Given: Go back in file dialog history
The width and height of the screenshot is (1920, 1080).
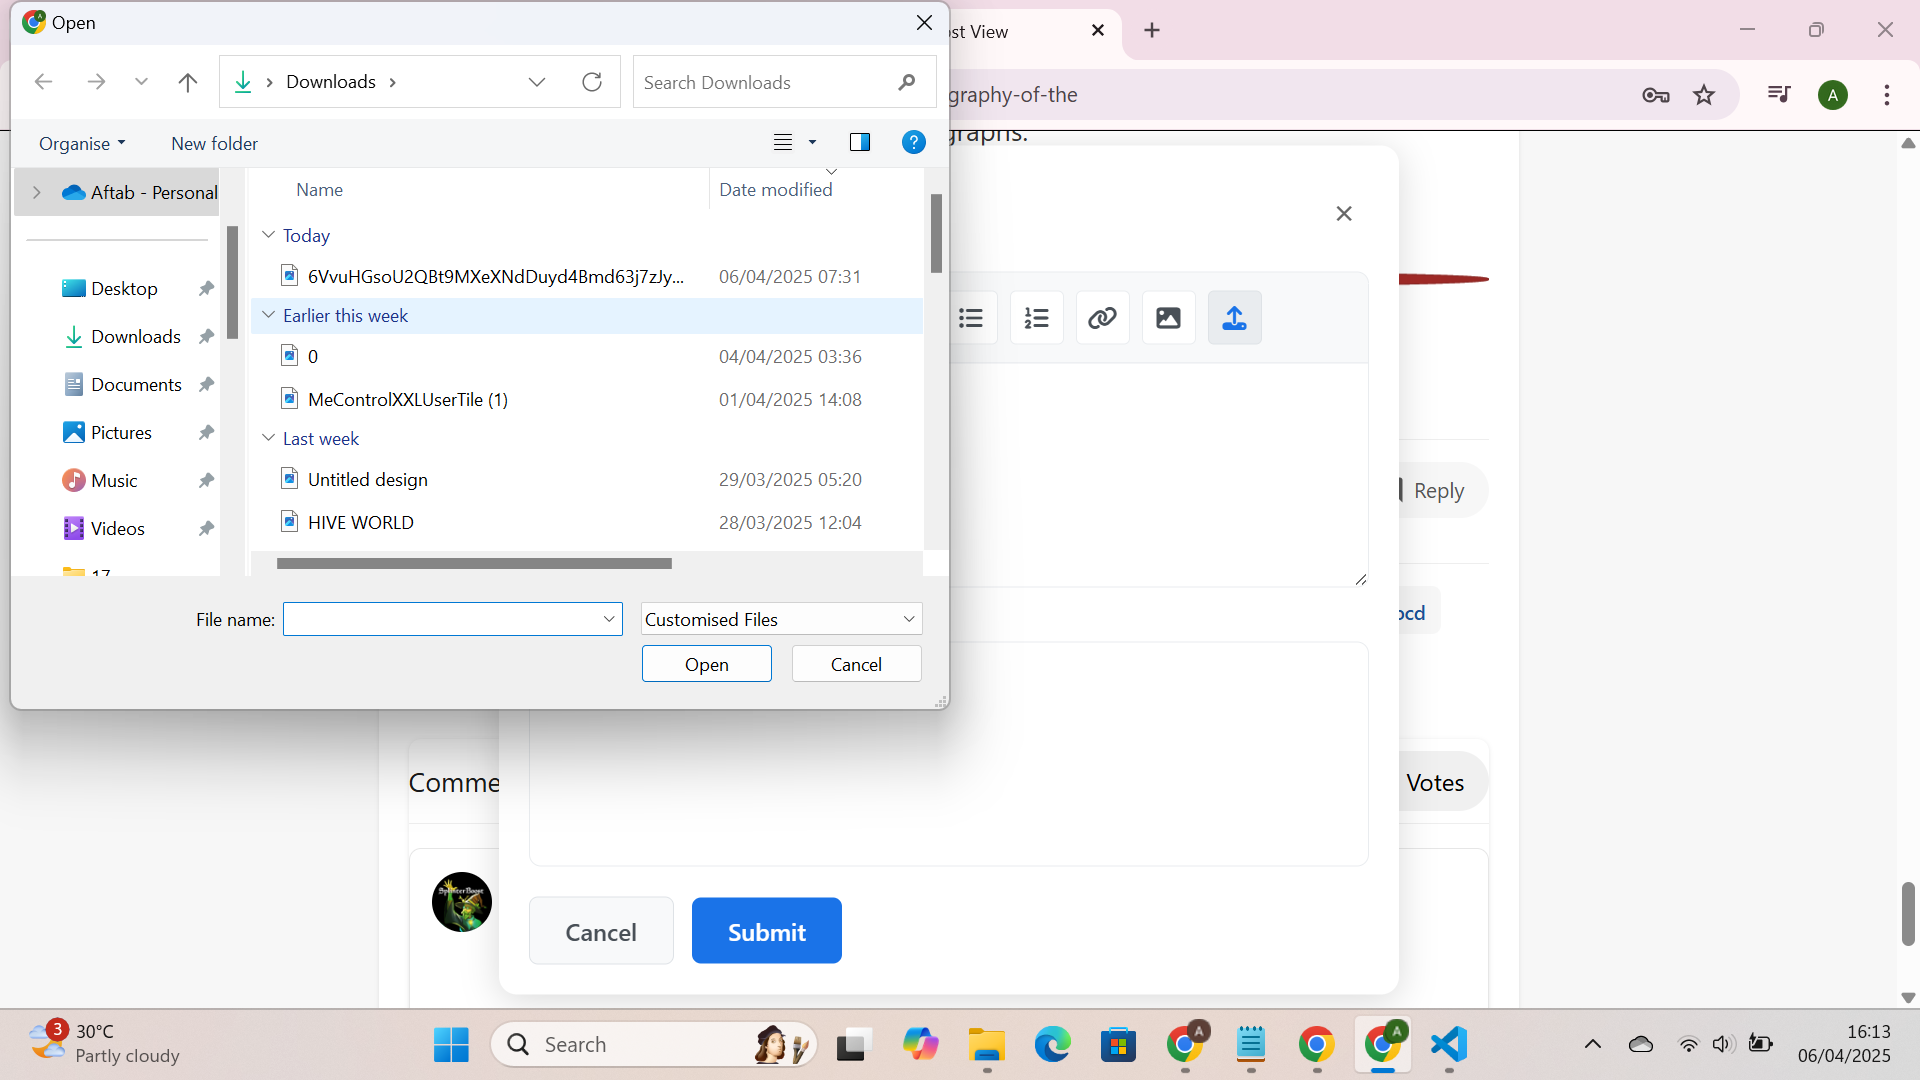Looking at the screenshot, I should pos(43,82).
